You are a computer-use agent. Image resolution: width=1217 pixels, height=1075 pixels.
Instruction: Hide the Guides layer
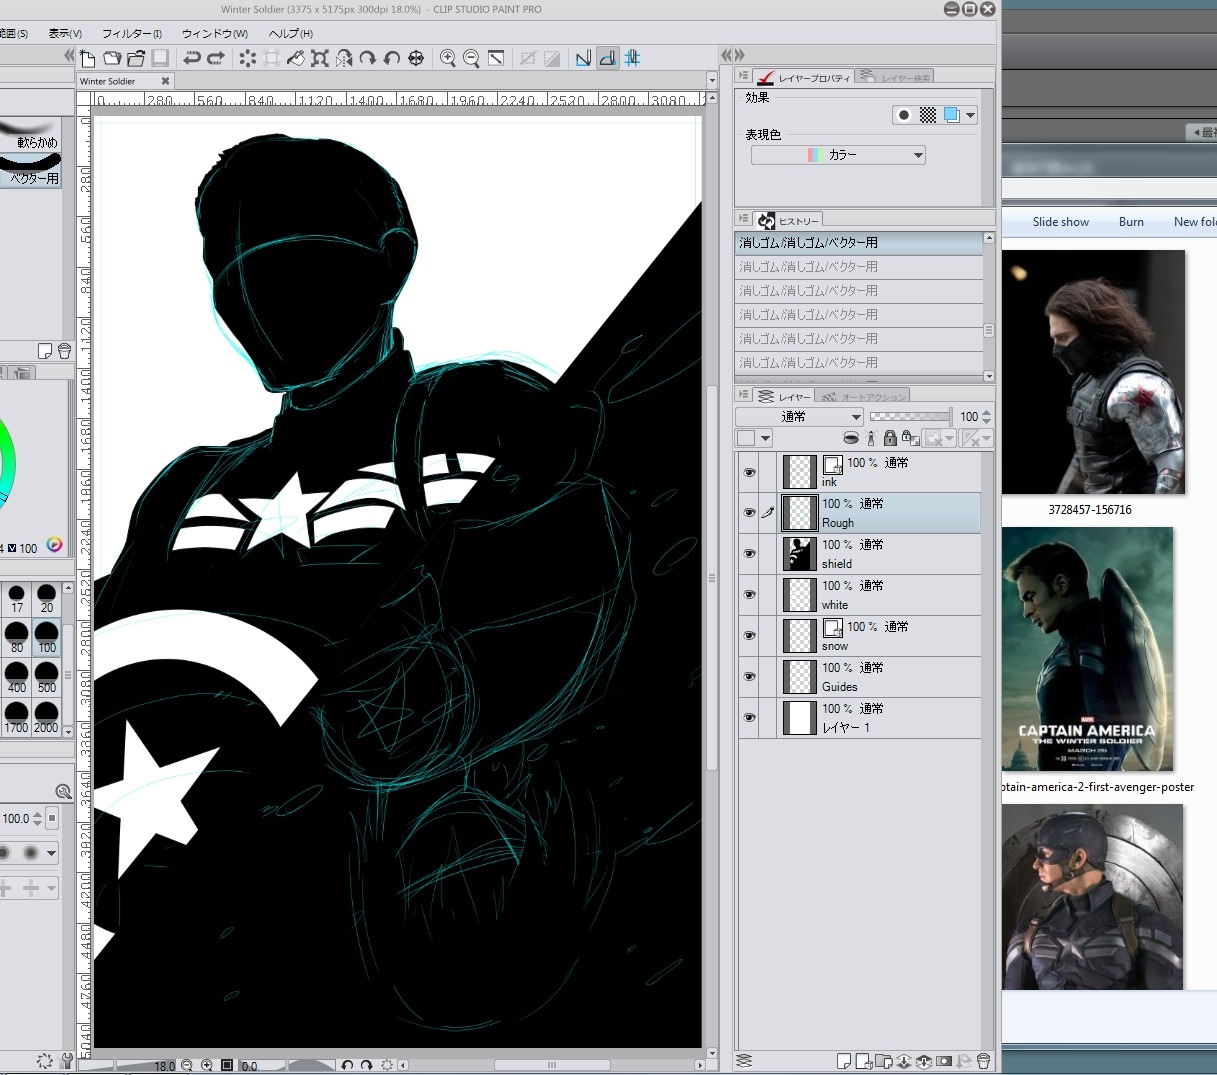(x=749, y=677)
